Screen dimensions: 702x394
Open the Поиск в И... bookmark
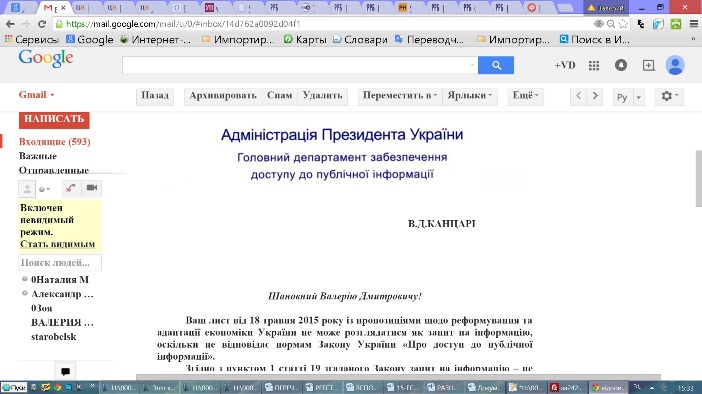(x=595, y=40)
